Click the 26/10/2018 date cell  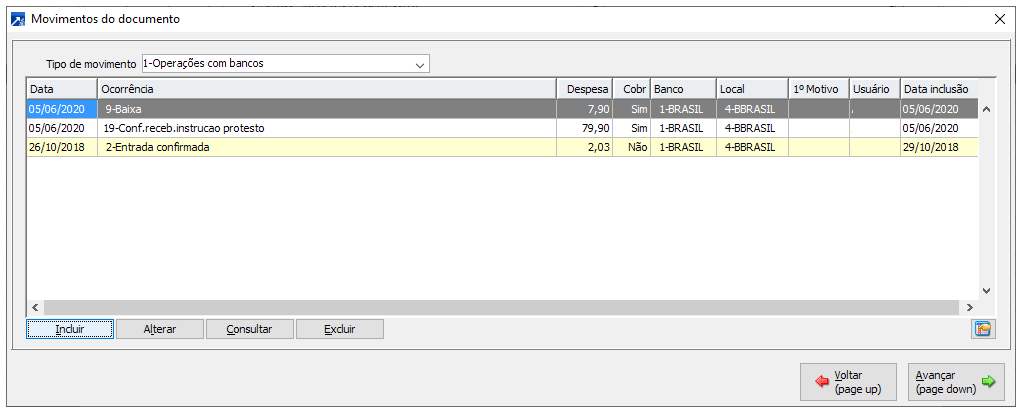click(62, 147)
